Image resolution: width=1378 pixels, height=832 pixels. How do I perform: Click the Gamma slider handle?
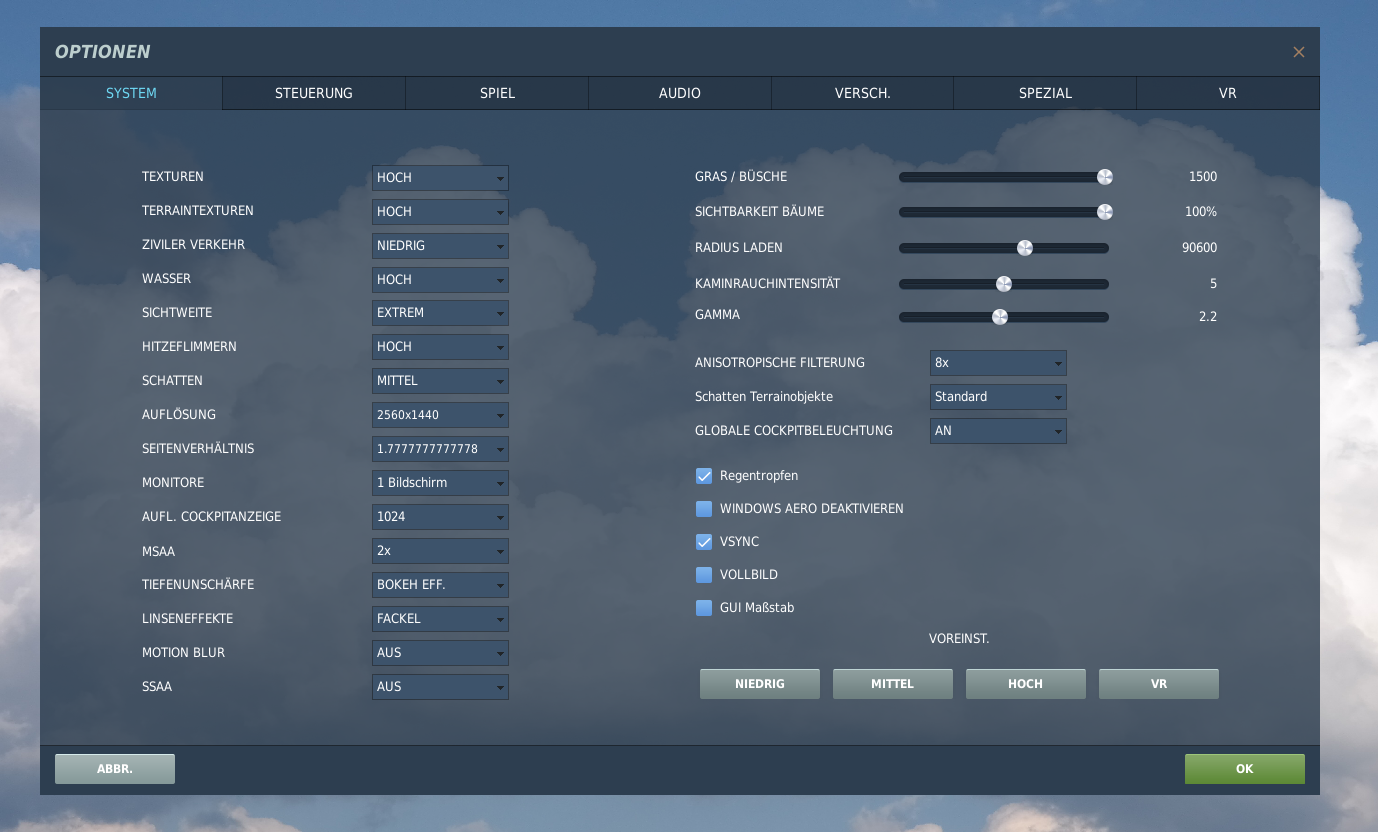999,317
